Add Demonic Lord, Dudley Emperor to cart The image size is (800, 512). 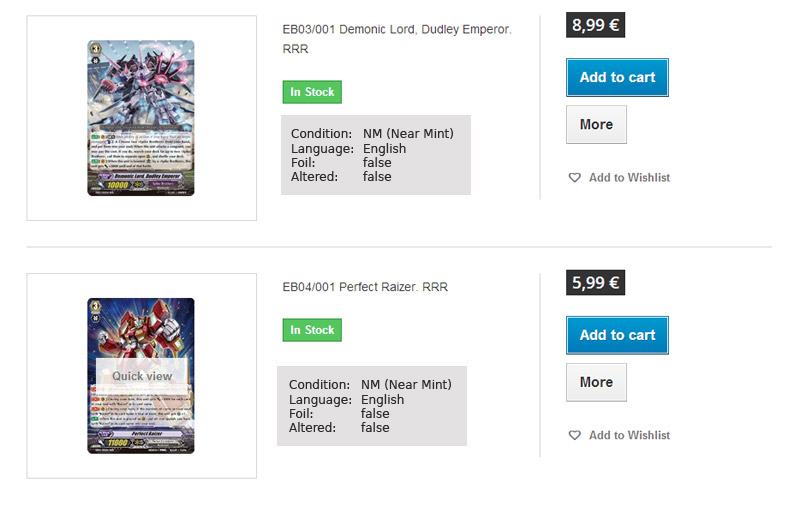pos(617,78)
